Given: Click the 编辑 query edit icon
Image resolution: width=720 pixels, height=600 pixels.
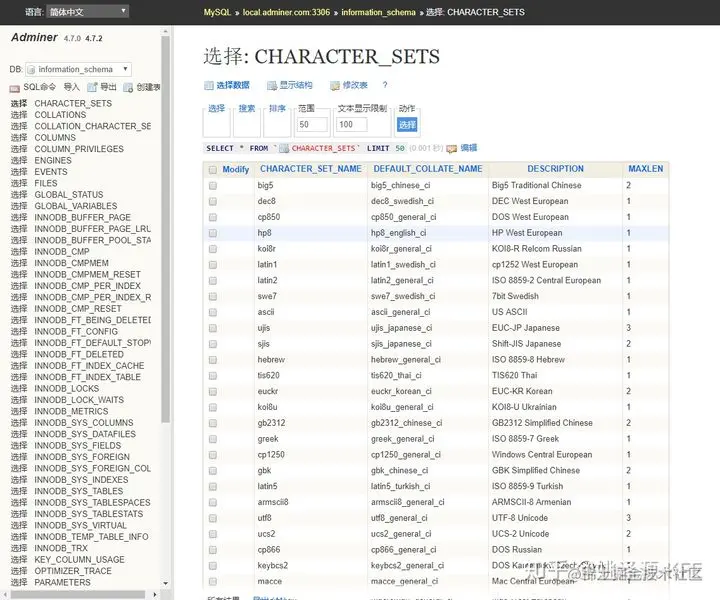Looking at the screenshot, I should tap(451, 148).
